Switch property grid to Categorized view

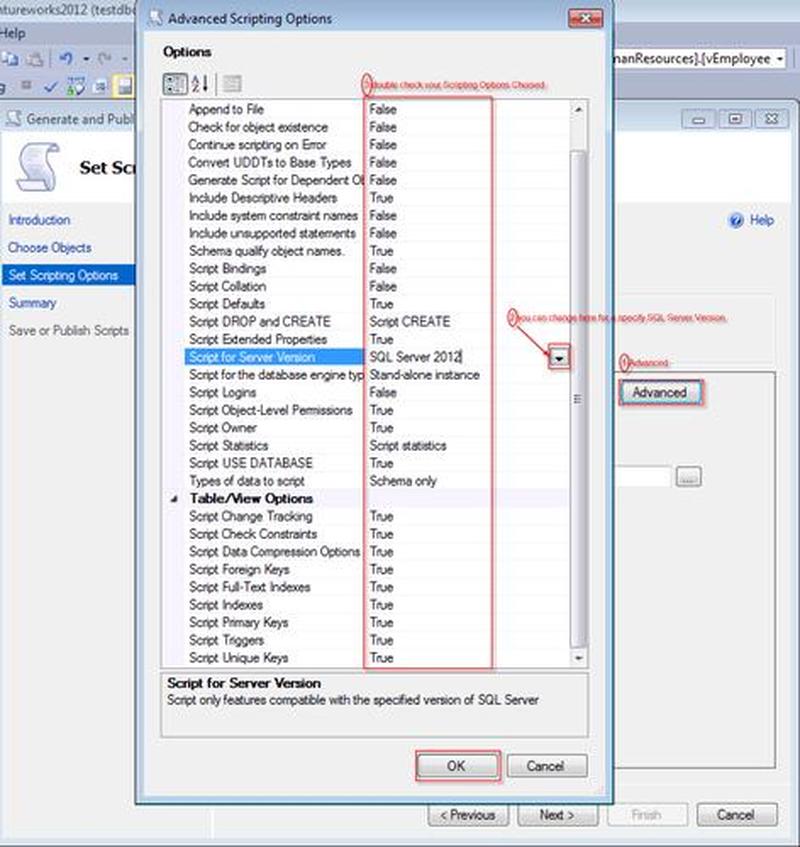point(175,84)
